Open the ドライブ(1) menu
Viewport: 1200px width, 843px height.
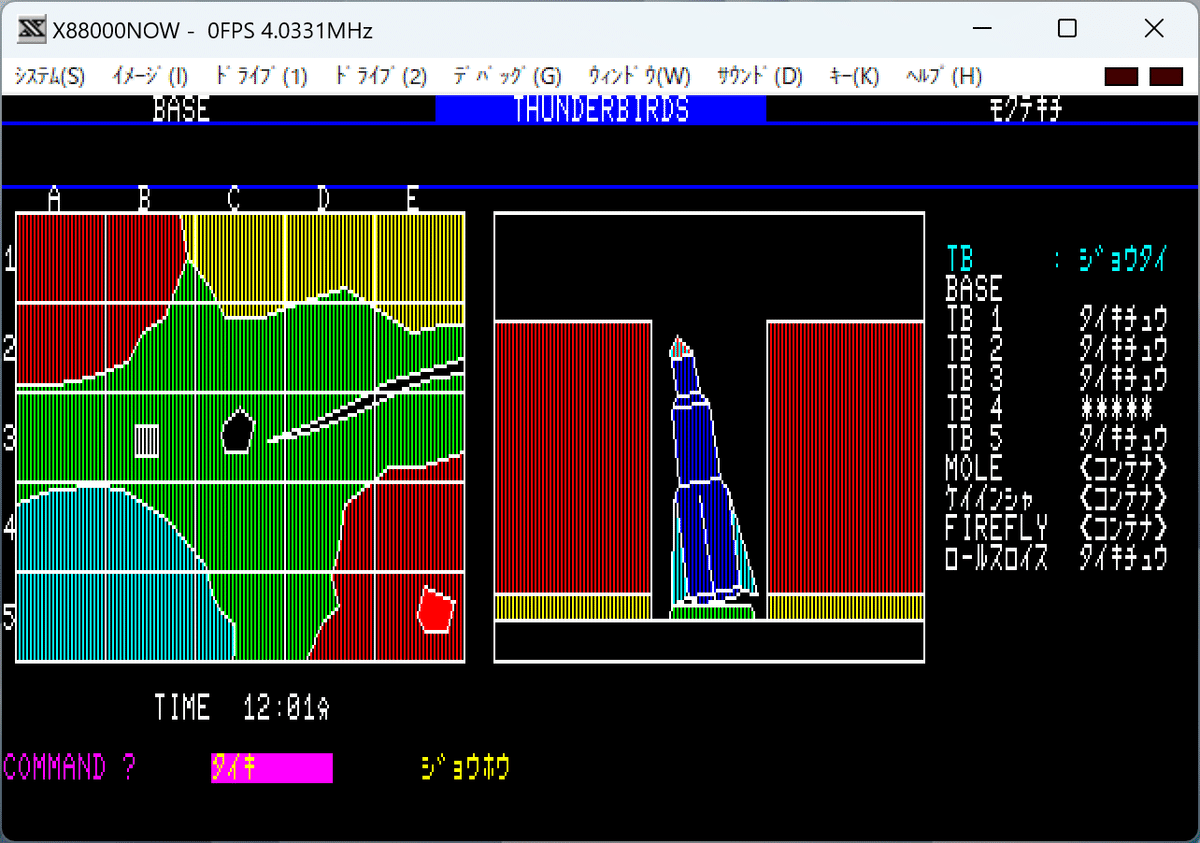click(x=261, y=76)
